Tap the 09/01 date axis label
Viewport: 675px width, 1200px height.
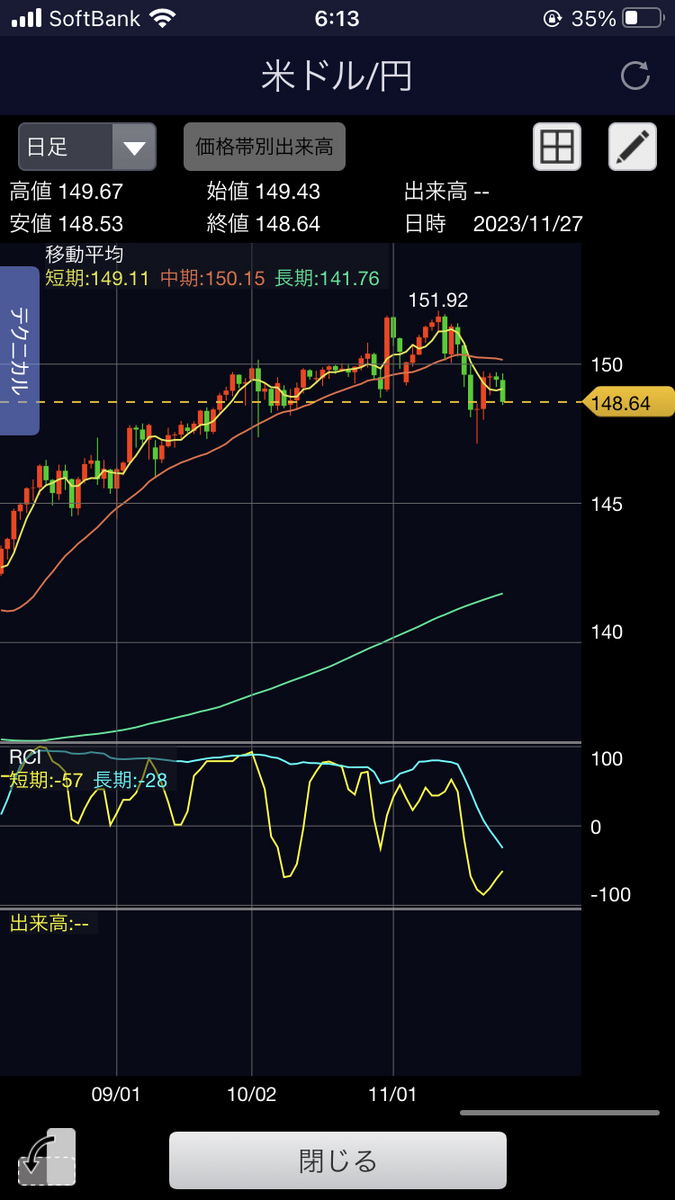(115, 1094)
